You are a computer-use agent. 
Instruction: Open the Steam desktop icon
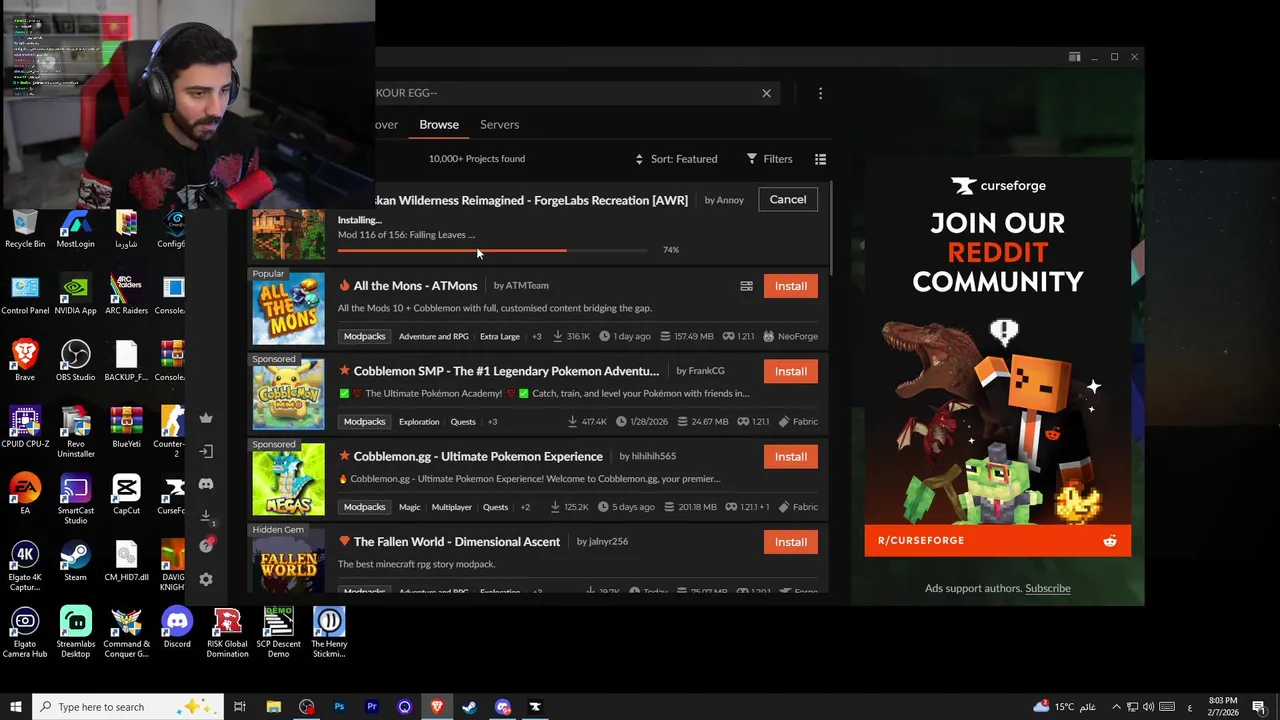(x=75, y=562)
